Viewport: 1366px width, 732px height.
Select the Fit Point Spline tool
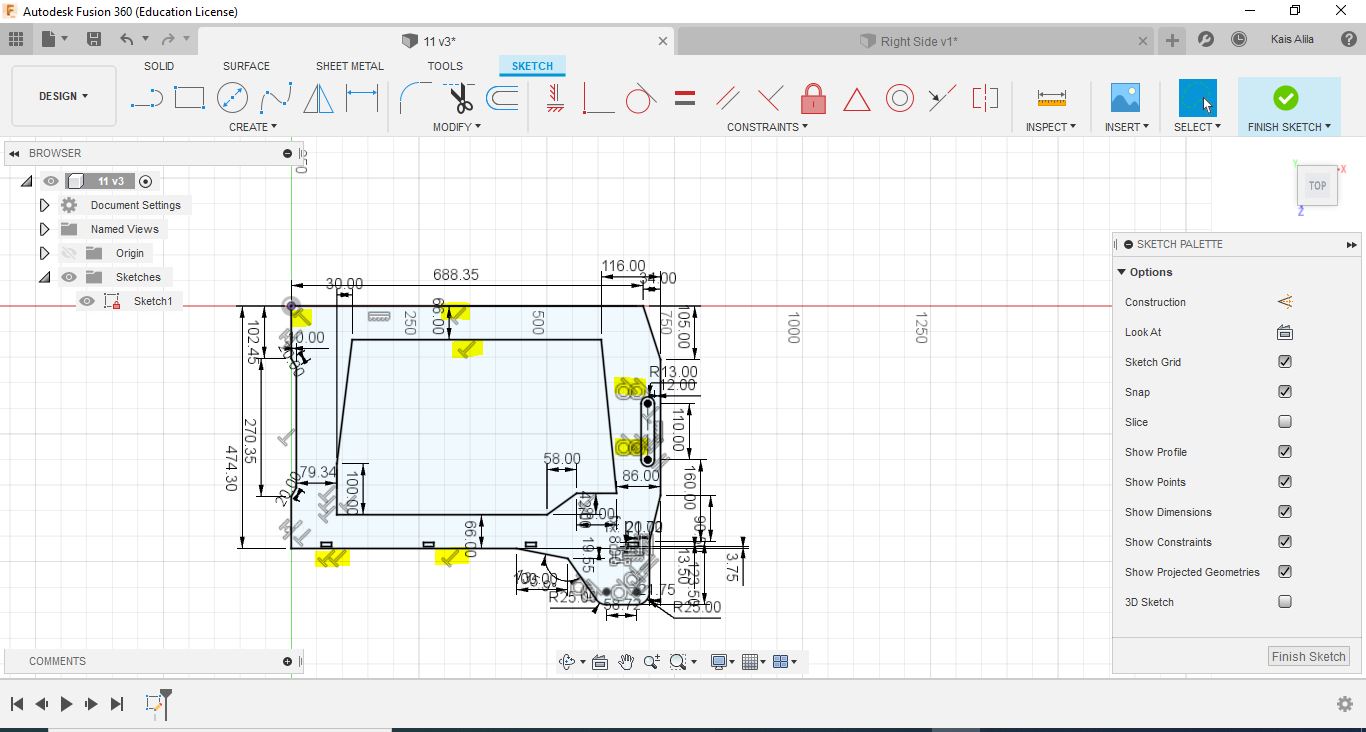point(275,98)
